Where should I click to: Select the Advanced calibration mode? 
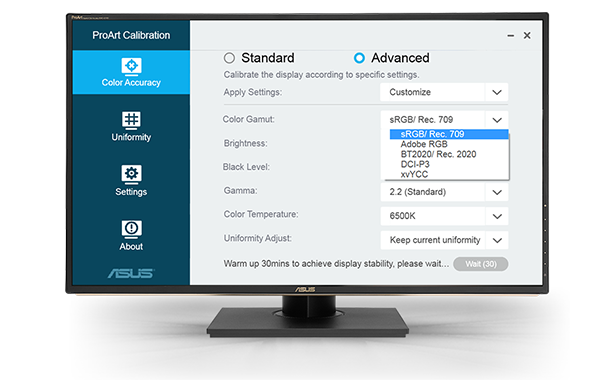[359, 58]
